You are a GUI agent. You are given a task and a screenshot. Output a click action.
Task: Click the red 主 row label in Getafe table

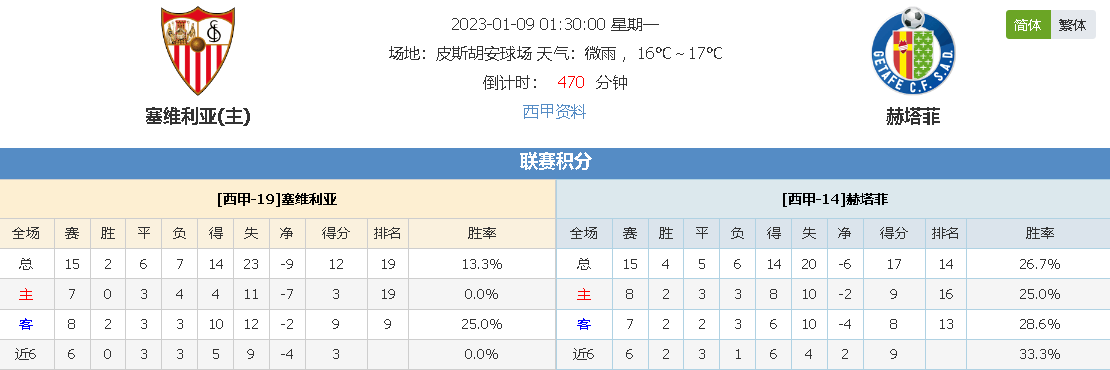tap(583, 294)
